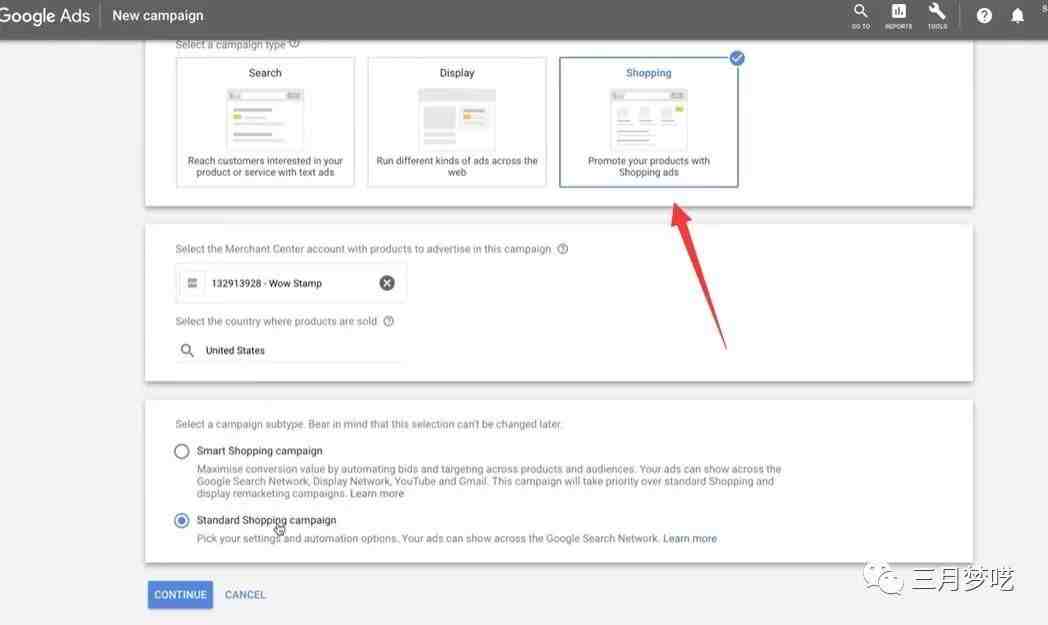
Task: Click the Select a campaign subtype text
Action: point(368,424)
